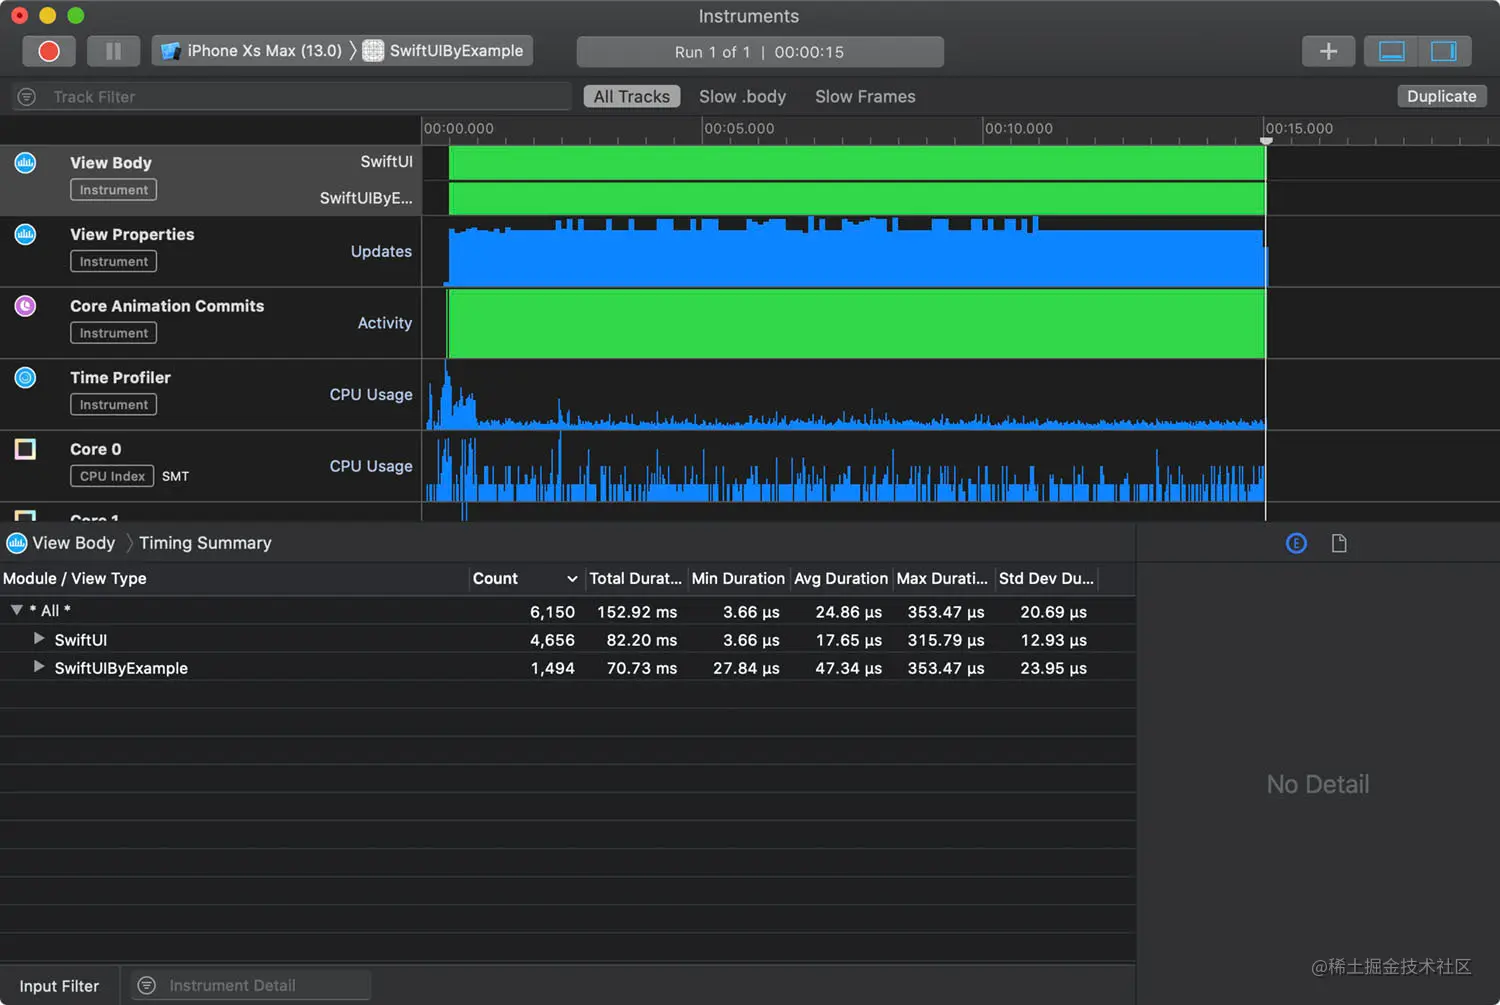Select the Core Animation Commits instrument icon
Viewport: 1500px width, 1005px height.
click(x=25, y=306)
